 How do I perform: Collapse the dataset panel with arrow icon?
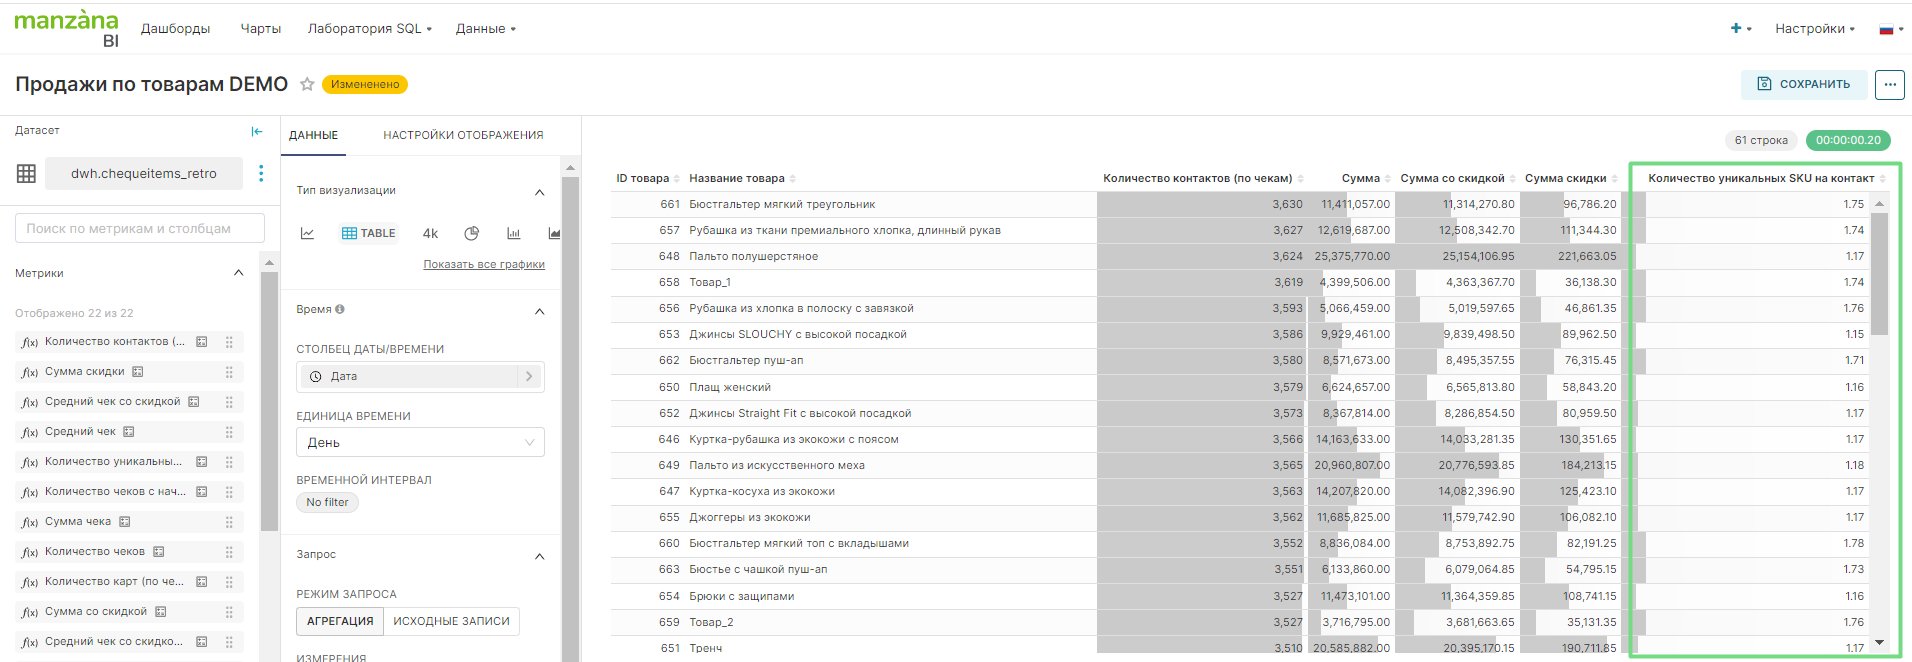tap(257, 131)
